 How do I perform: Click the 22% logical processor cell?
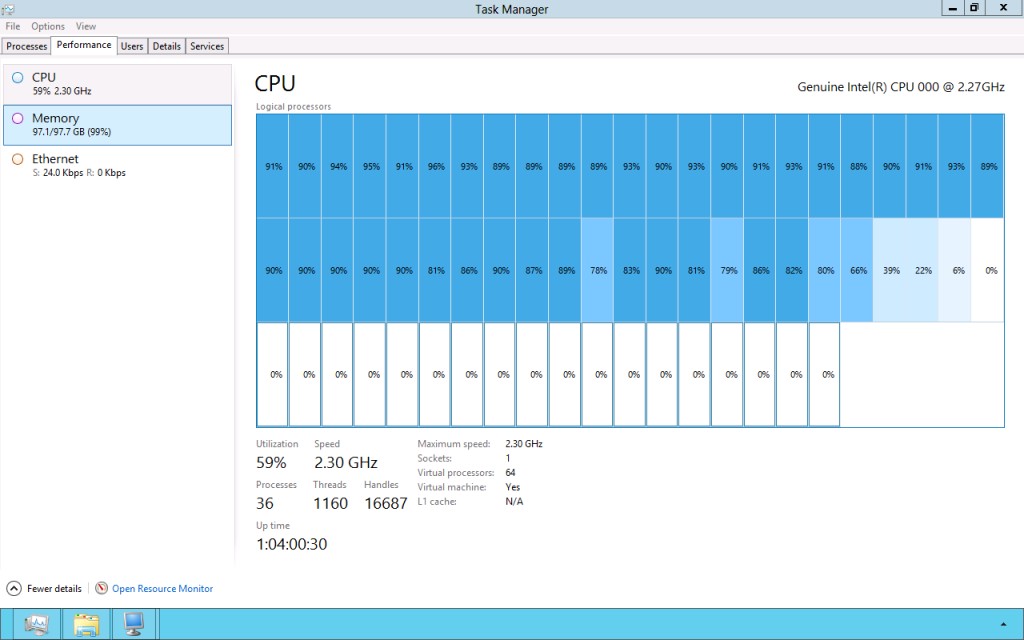[922, 270]
